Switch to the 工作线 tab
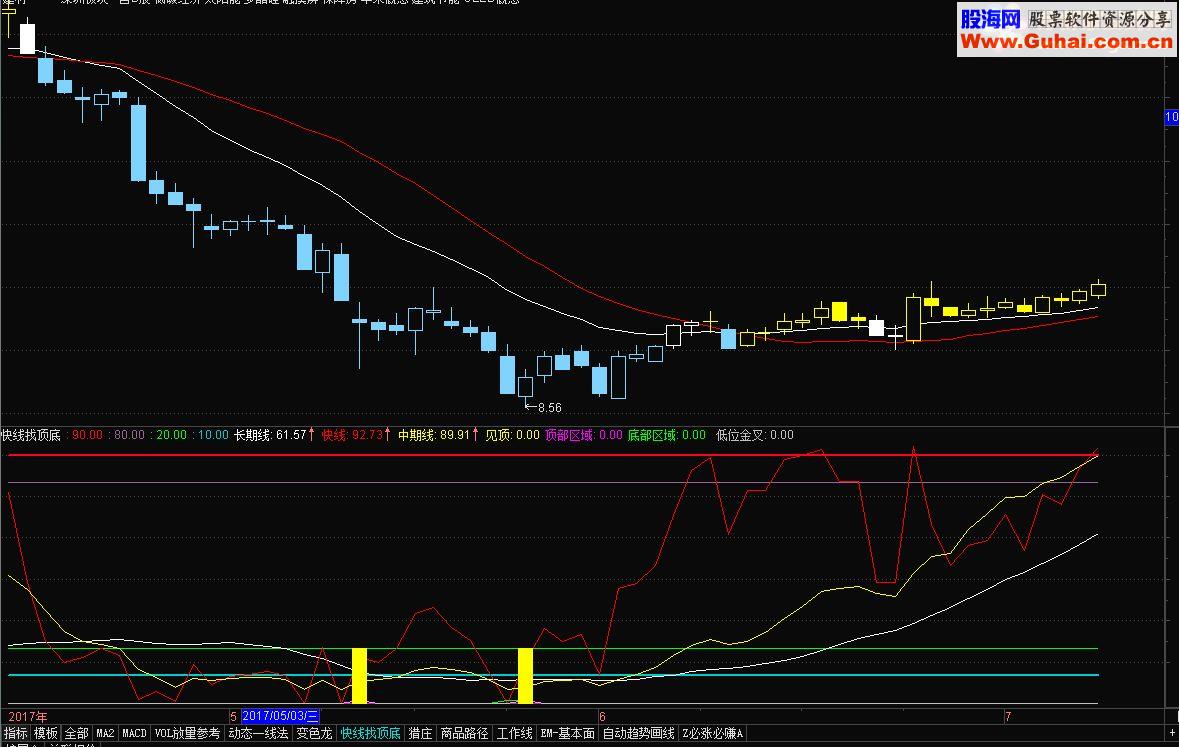 (x=515, y=733)
